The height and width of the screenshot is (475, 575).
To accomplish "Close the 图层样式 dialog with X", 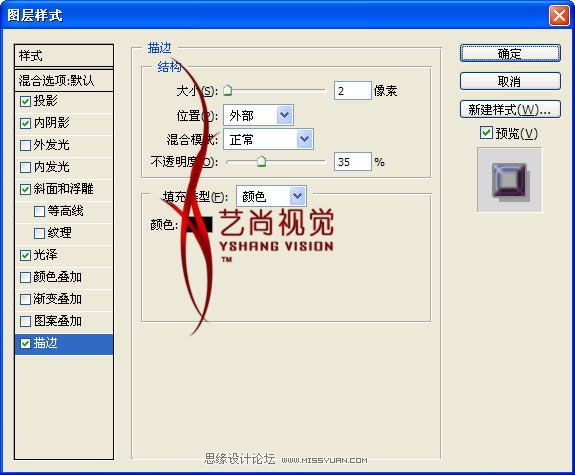I will [x=559, y=16].
